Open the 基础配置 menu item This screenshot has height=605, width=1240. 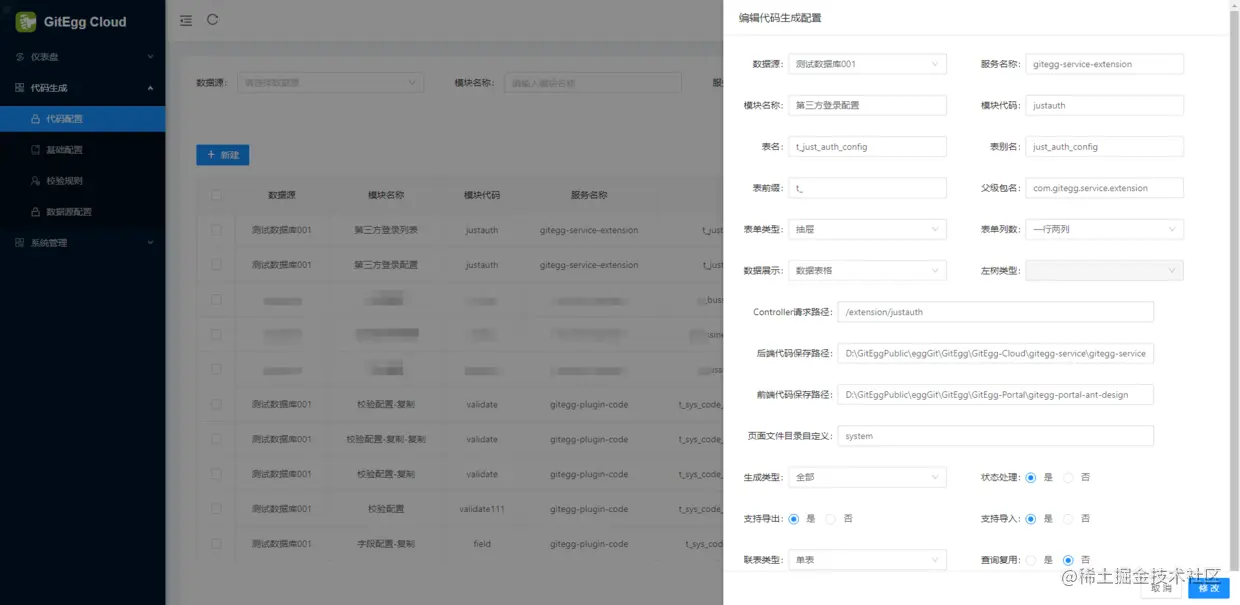82,150
